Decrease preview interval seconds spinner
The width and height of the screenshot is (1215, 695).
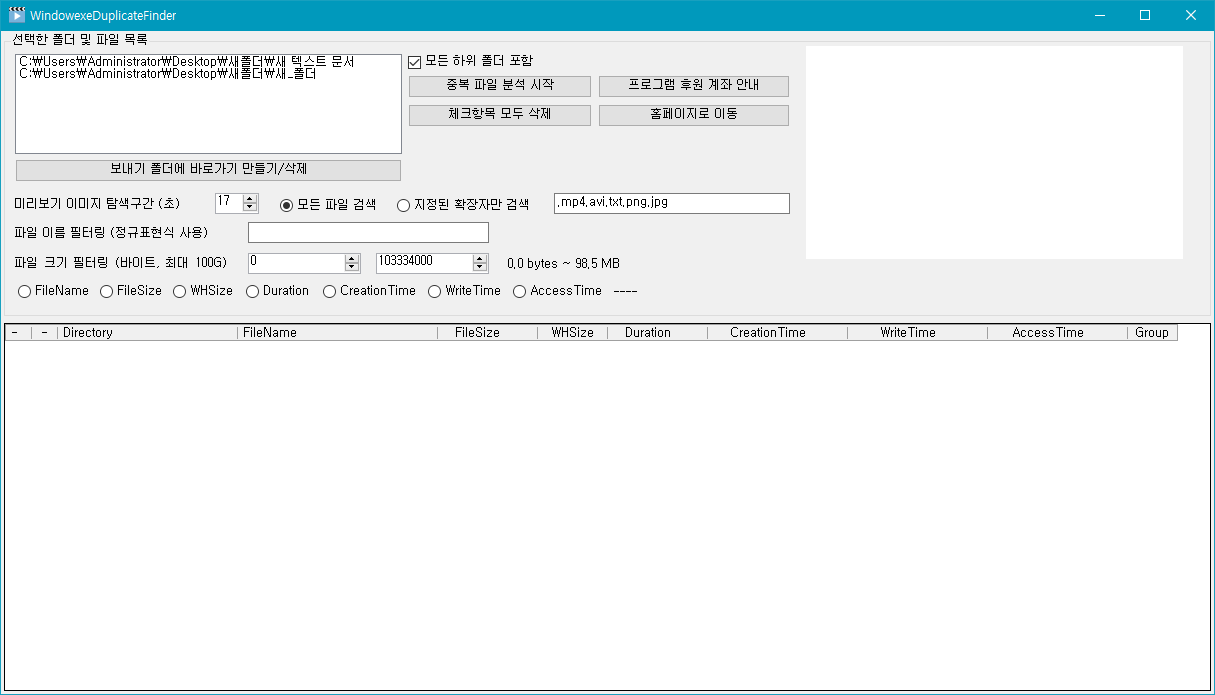pos(250,208)
